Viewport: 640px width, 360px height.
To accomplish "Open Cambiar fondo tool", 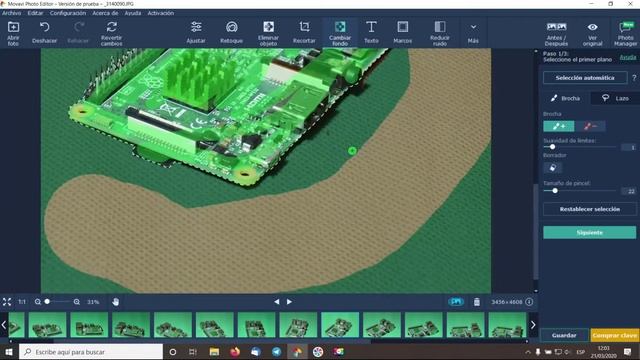I will 340,33.
